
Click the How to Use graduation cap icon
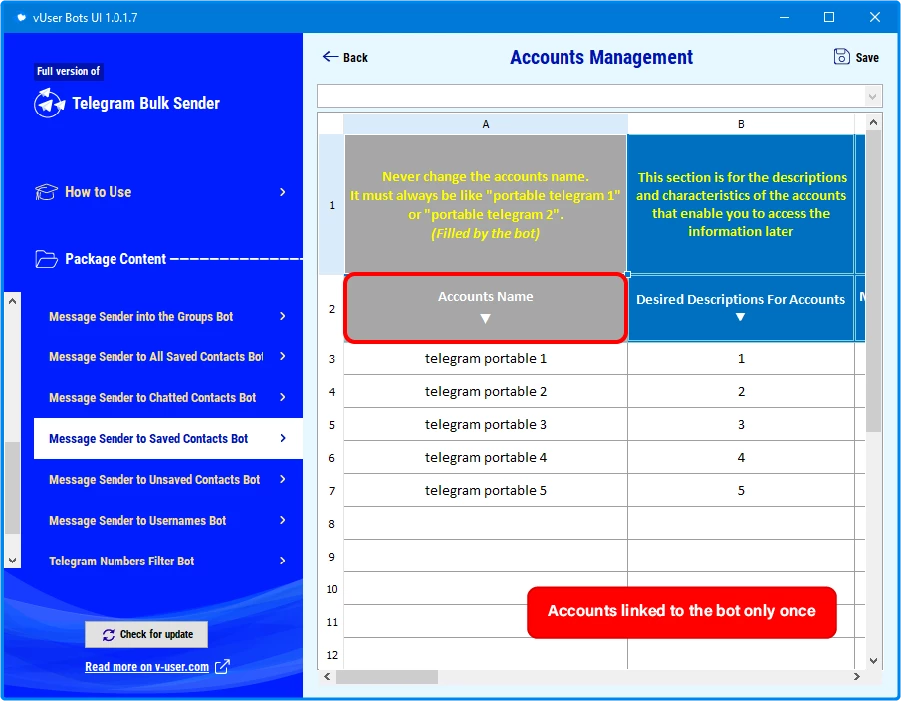tap(46, 192)
